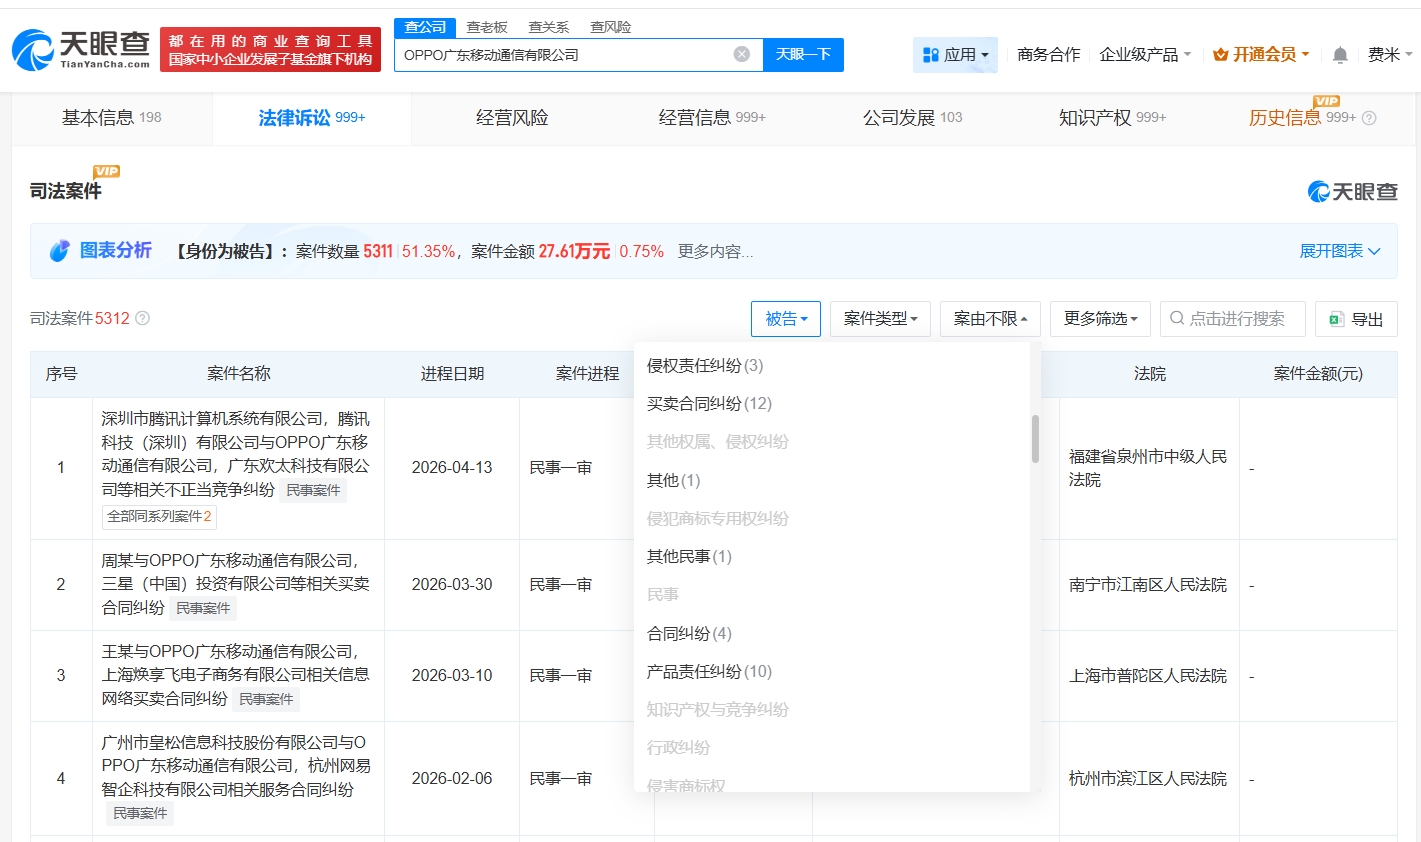Choose 其他(1) option
1421x842 pixels.
[x=673, y=481]
